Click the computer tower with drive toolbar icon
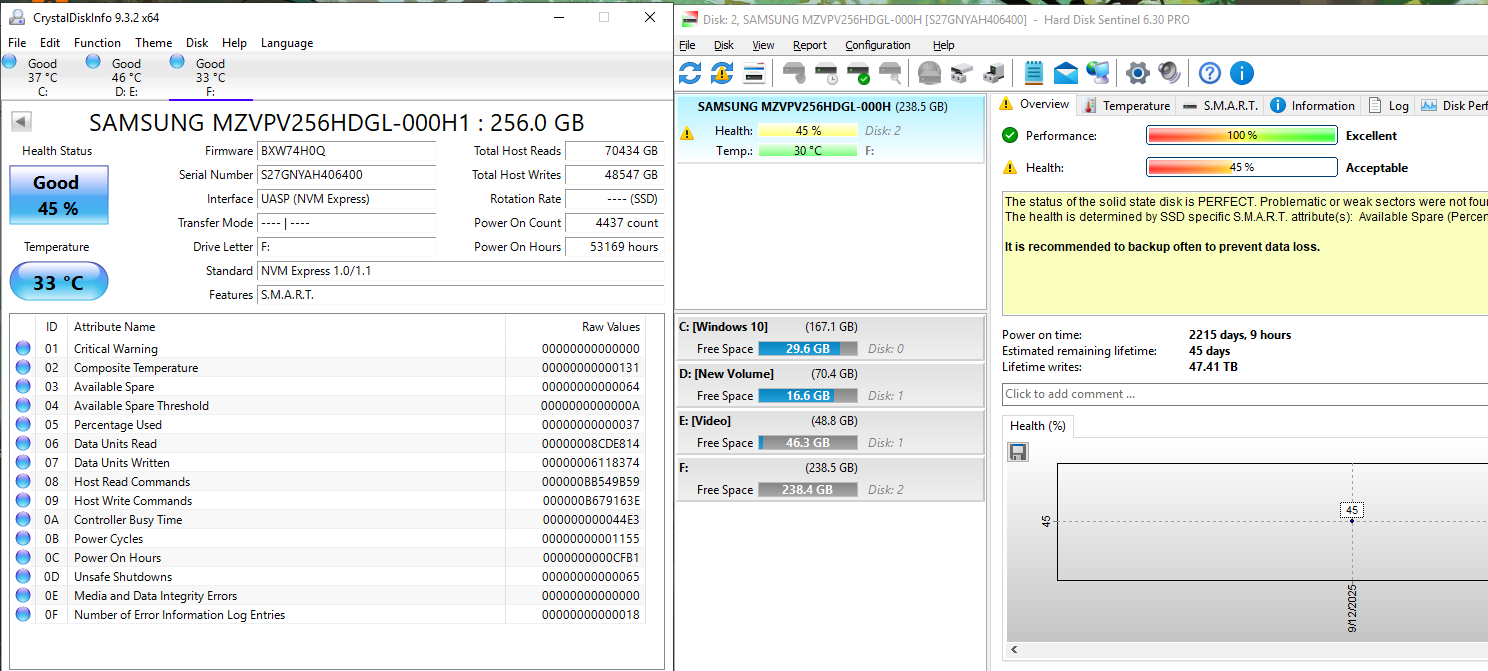Image resolution: width=1488 pixels, height=671 pixels. point(994,73)
